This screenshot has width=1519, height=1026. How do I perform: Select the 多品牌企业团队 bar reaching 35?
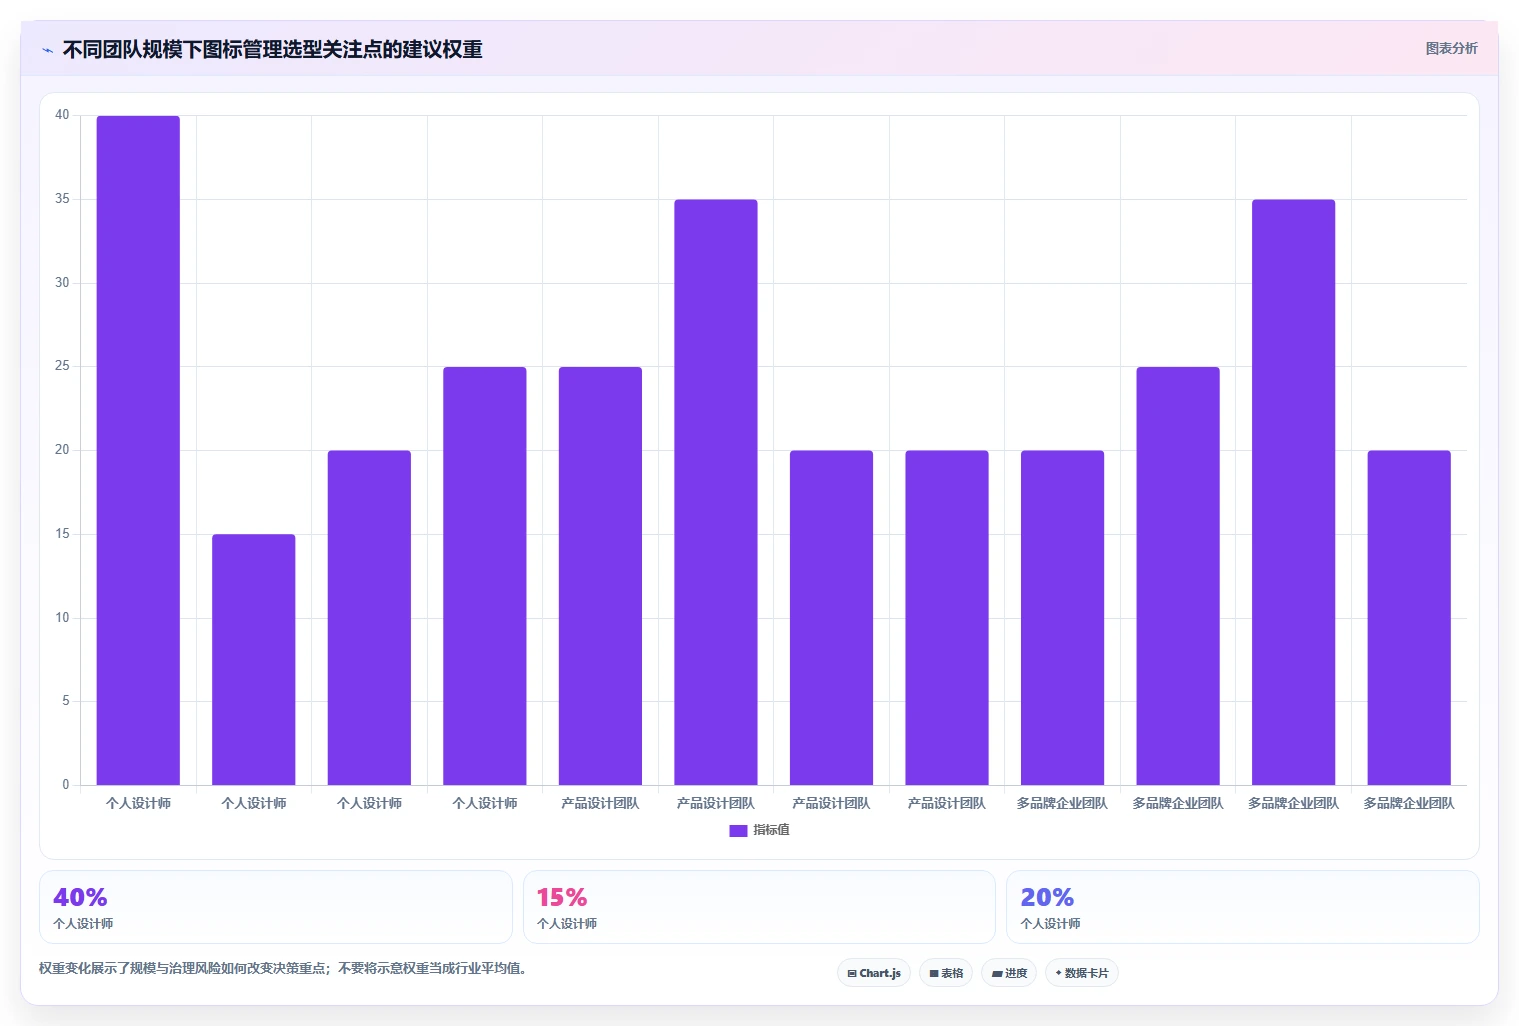1293,492
